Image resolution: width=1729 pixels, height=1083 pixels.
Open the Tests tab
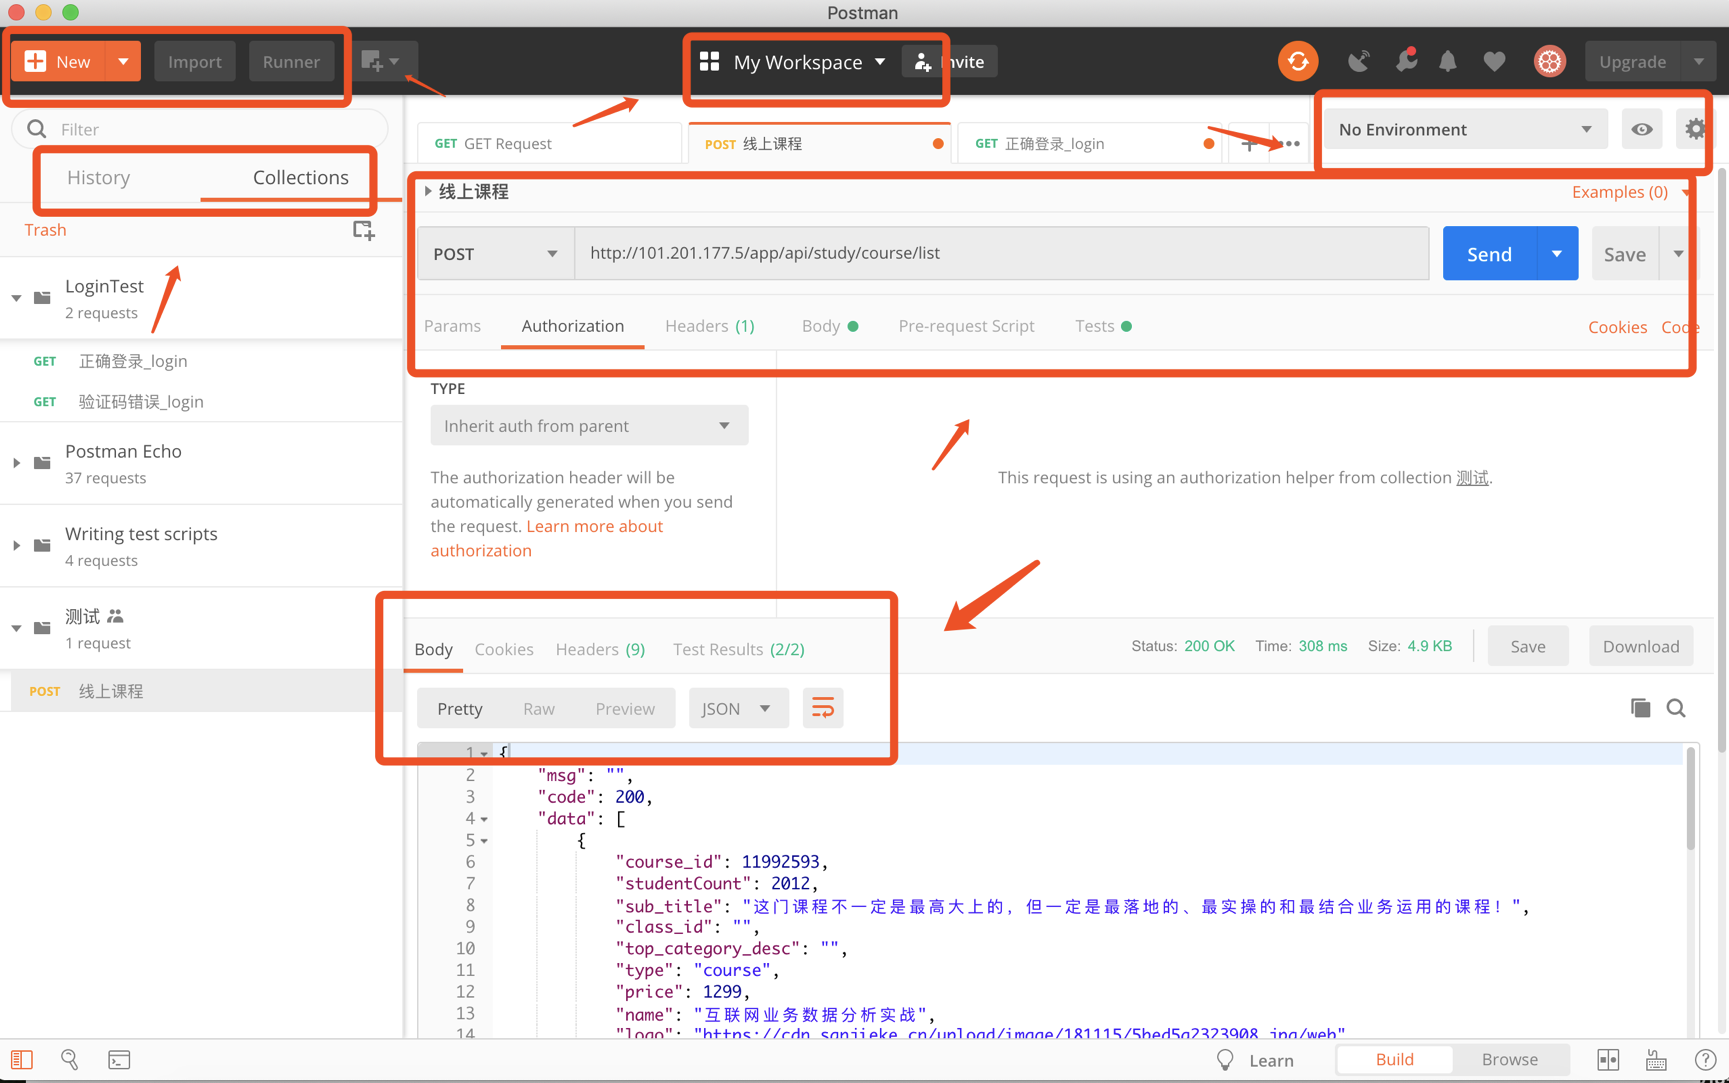click(x=1102, y=326)
